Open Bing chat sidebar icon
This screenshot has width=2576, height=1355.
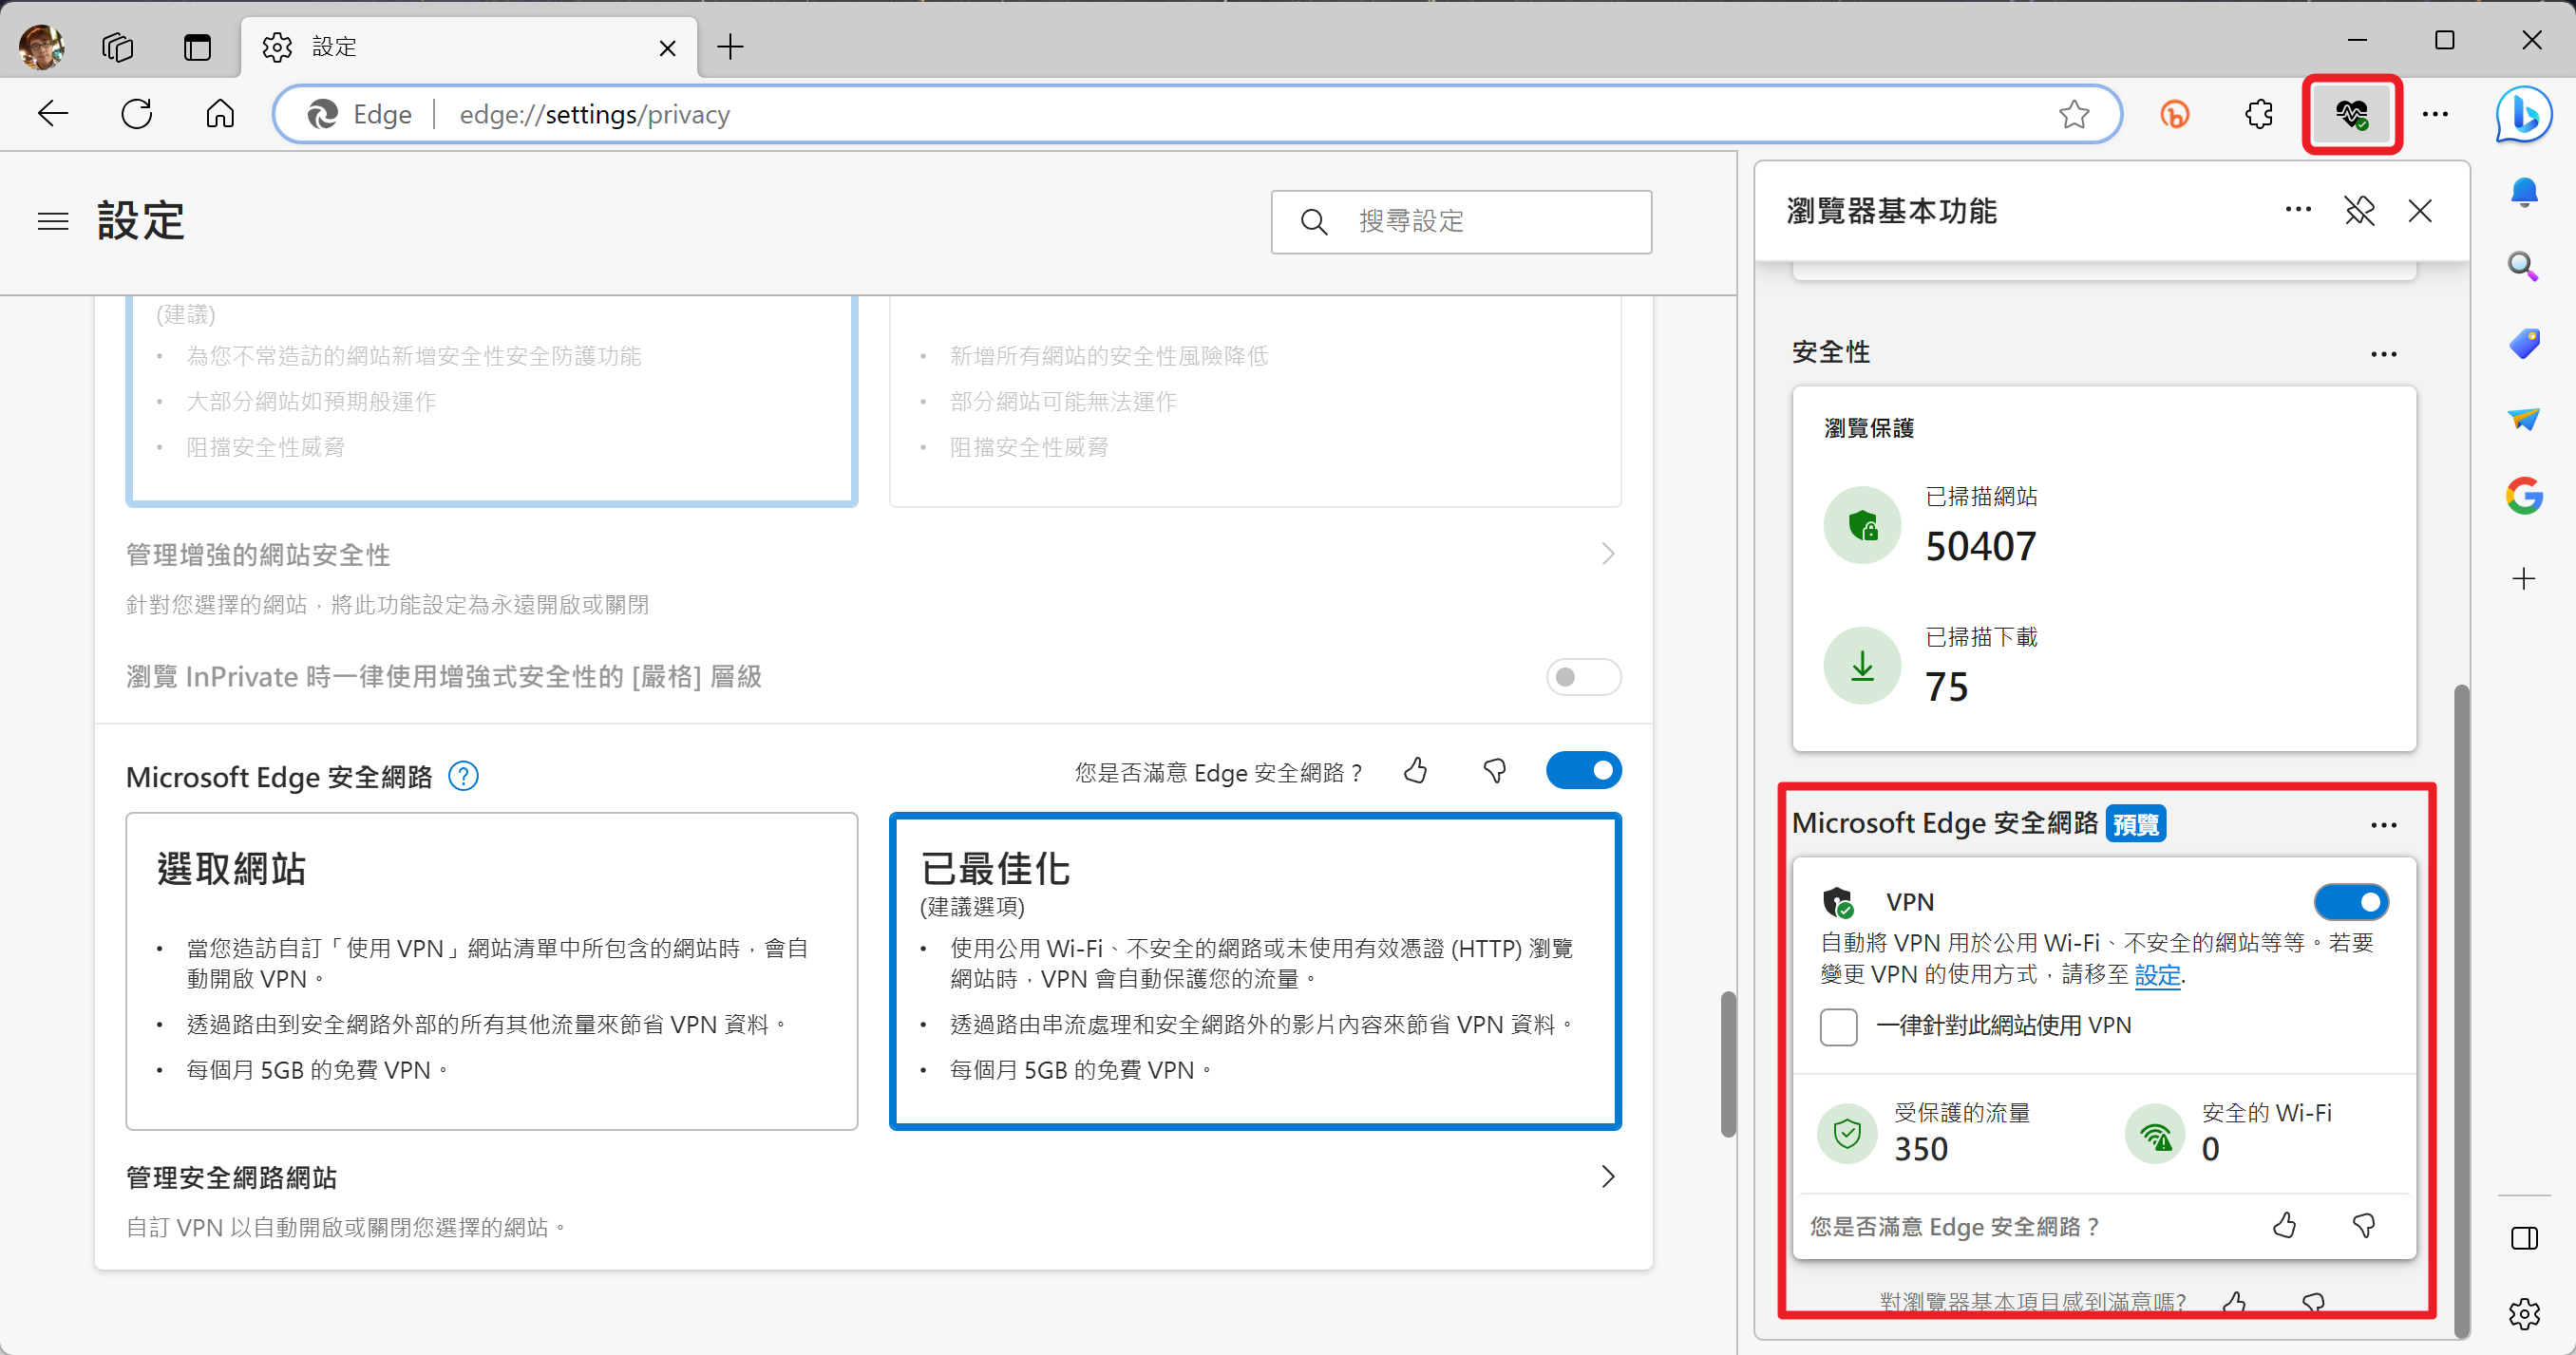point(2523,114)
